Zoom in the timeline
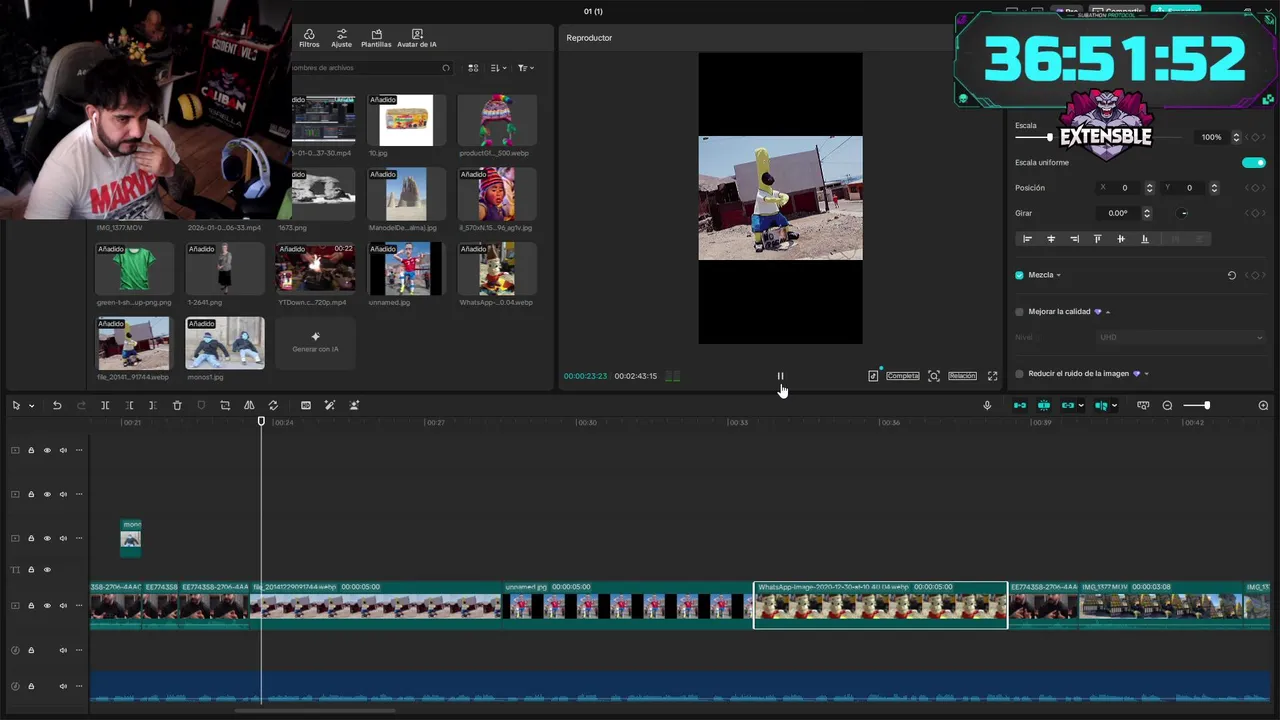The width and height of the screenshot is (1280, 720). click(1263, 405)
